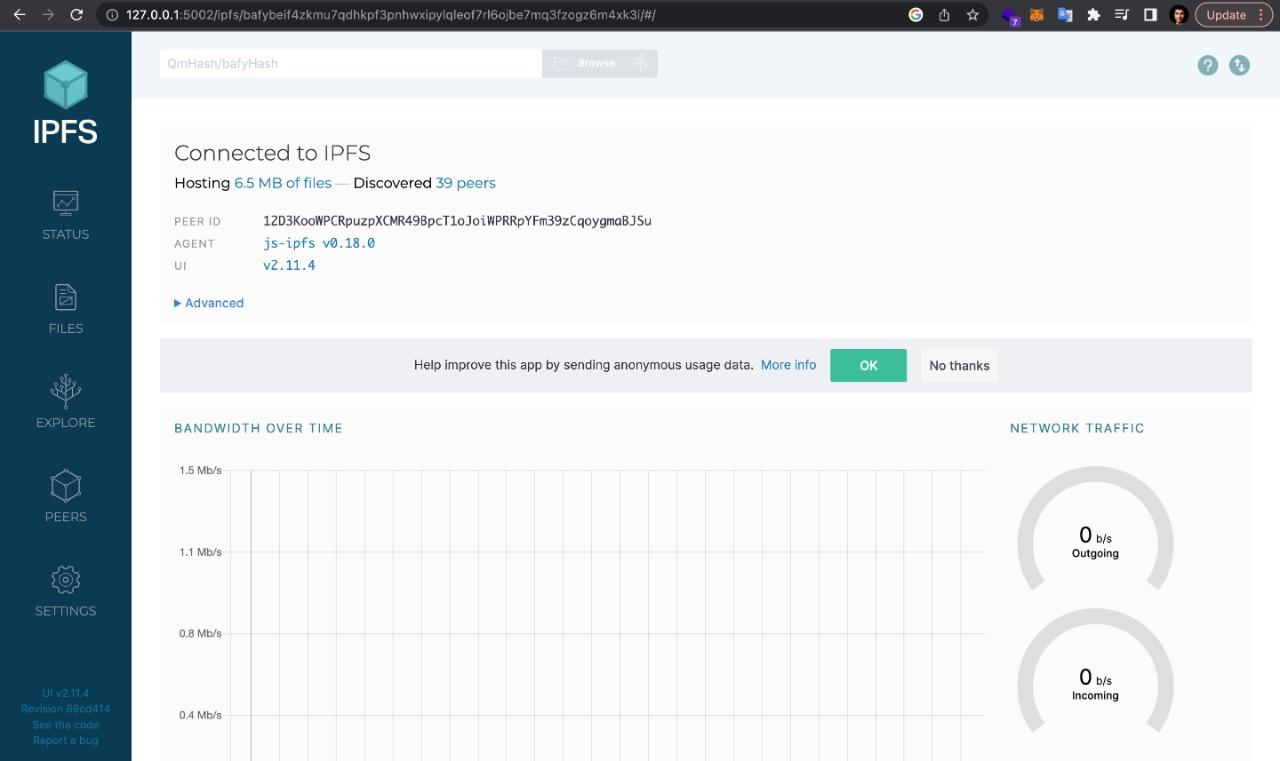
Task: Click the 1.1 Mb/s axis label
Action: click(x=201, y=552)
